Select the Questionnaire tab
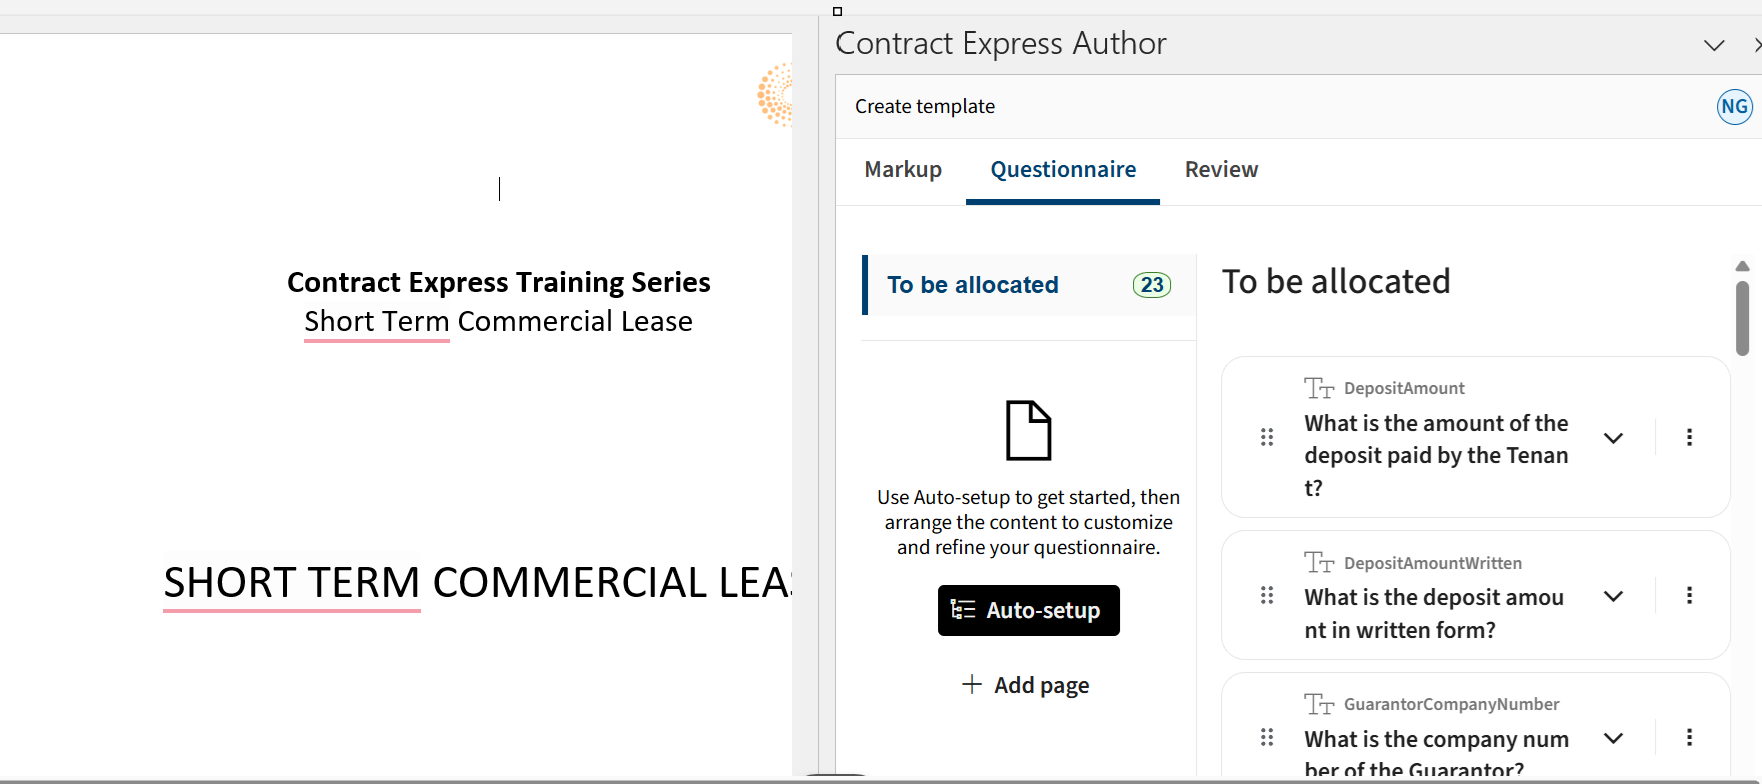This screenshot has width=1762, height=784. click(x=1063, y=170)
